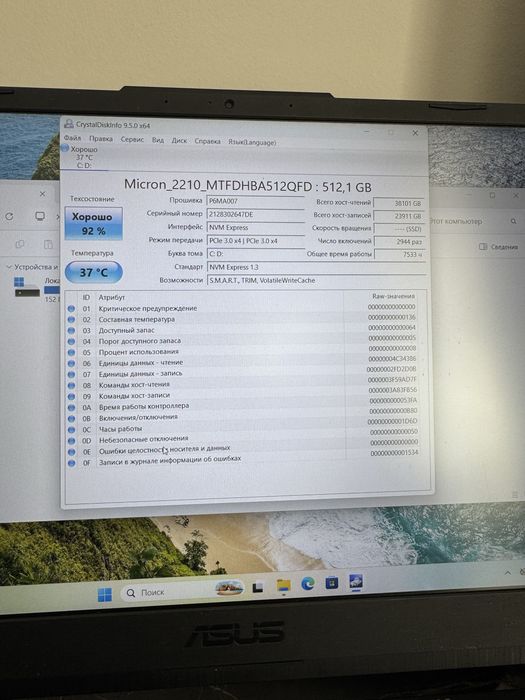Screen dimensions: 525x700
Task: Open the Файл menu
Action: click(73, 138)
